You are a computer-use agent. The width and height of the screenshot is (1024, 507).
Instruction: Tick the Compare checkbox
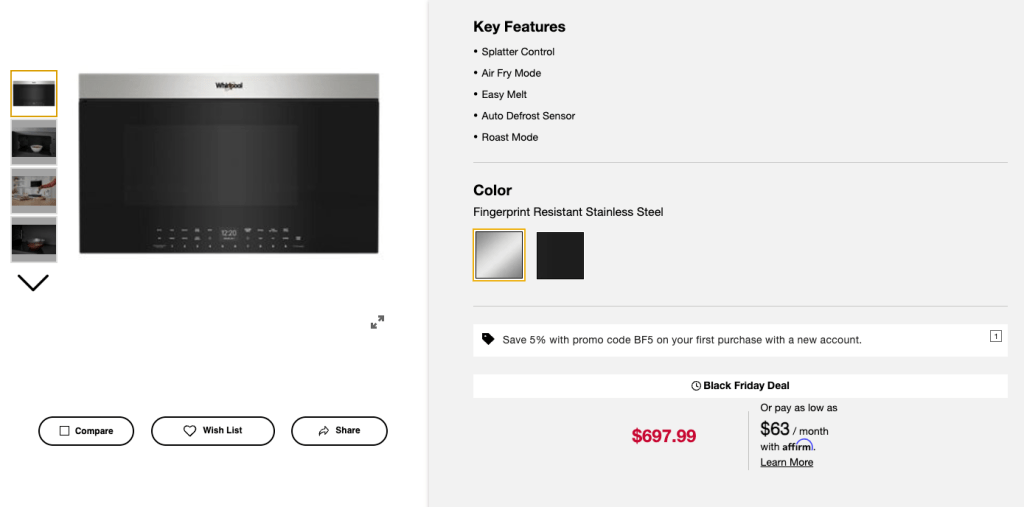click(x=65, y=431)
